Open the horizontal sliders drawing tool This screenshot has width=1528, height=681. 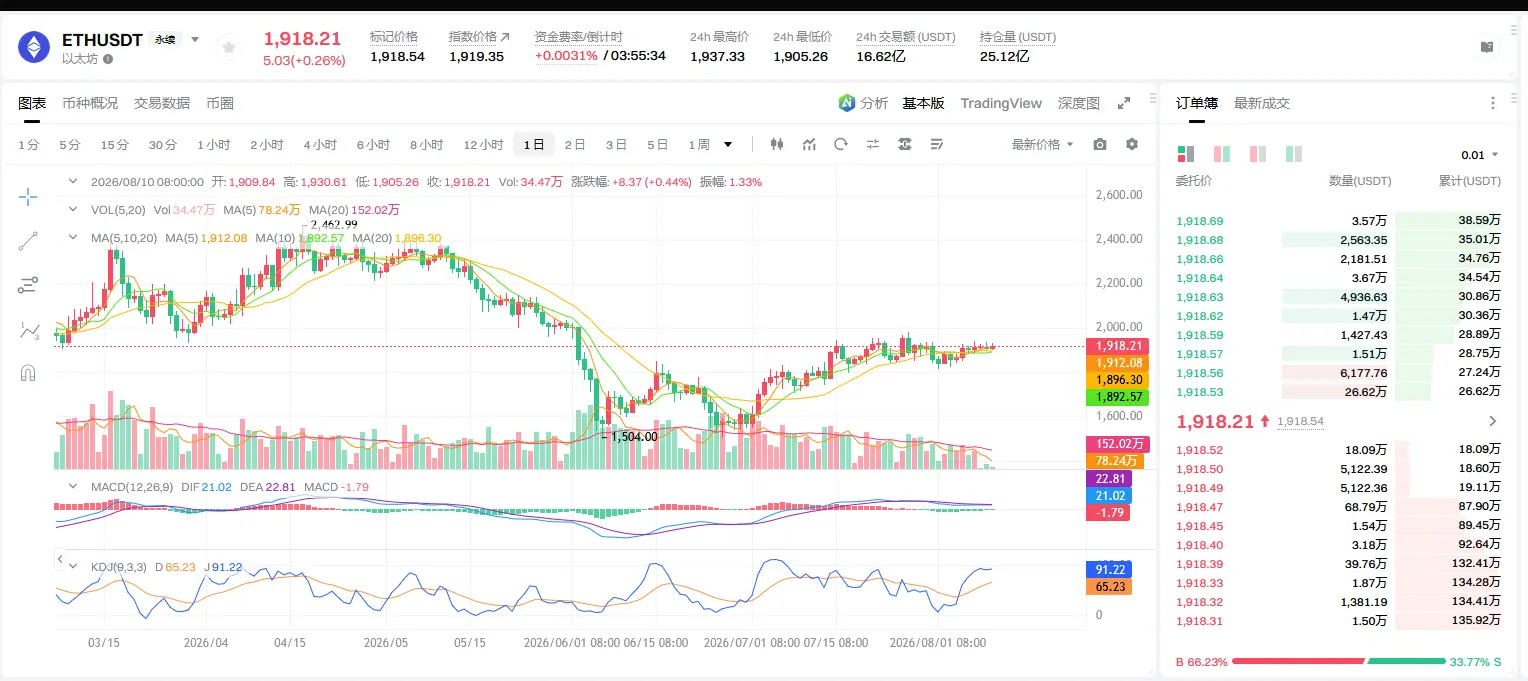pos(28,286)
